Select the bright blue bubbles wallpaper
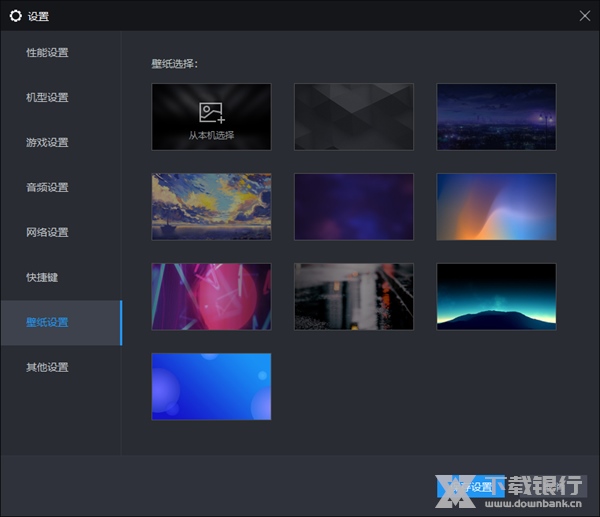Image resolution: width=600 pixels, height=517 pixels. point(211,386)
